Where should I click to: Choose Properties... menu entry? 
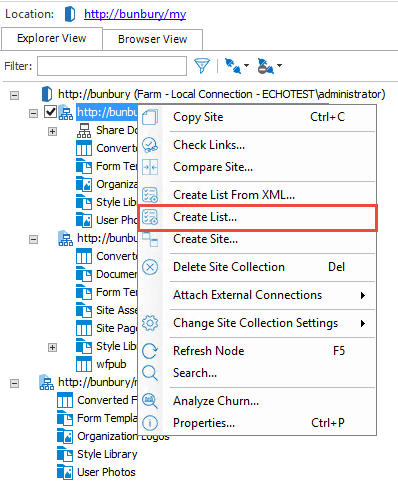(257, 423)
